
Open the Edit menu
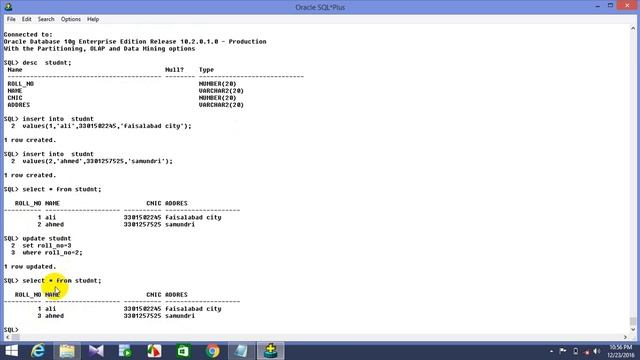[x=27, y=19]
